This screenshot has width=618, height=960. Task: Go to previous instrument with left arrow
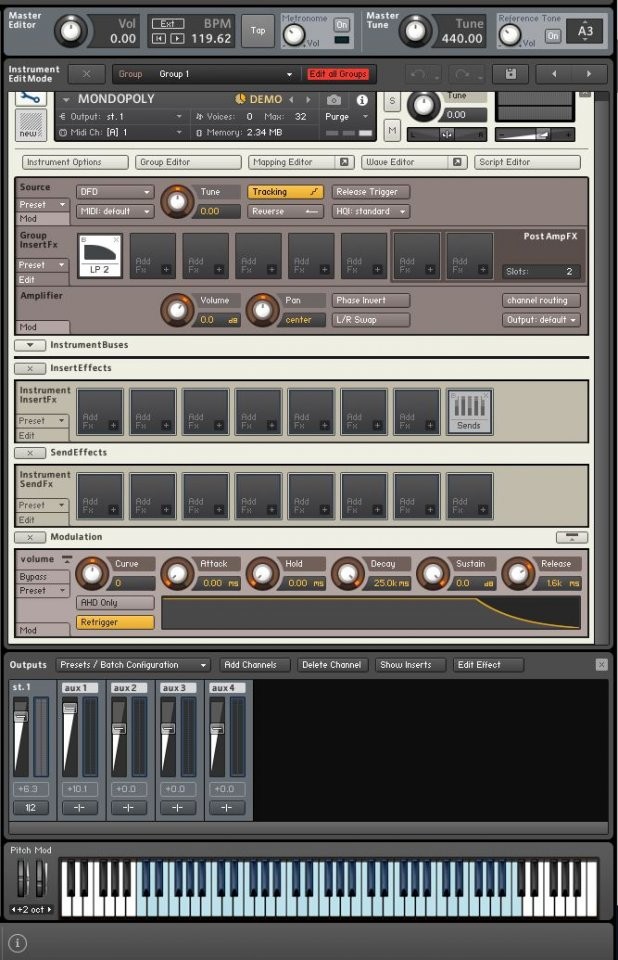[x=554, y=73]
